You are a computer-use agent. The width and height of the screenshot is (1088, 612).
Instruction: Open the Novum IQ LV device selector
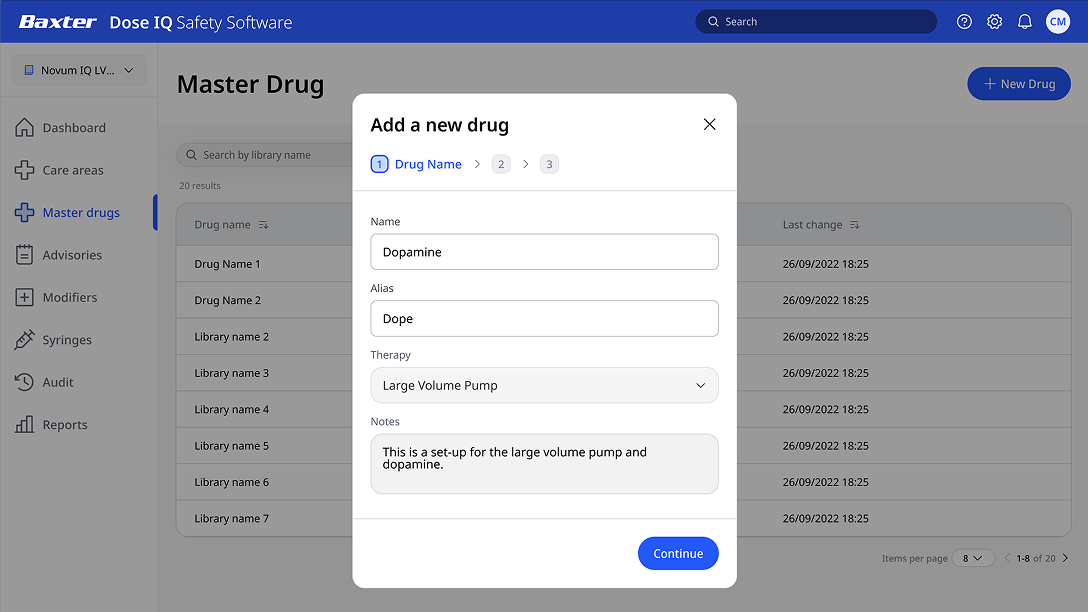(78, 70)
